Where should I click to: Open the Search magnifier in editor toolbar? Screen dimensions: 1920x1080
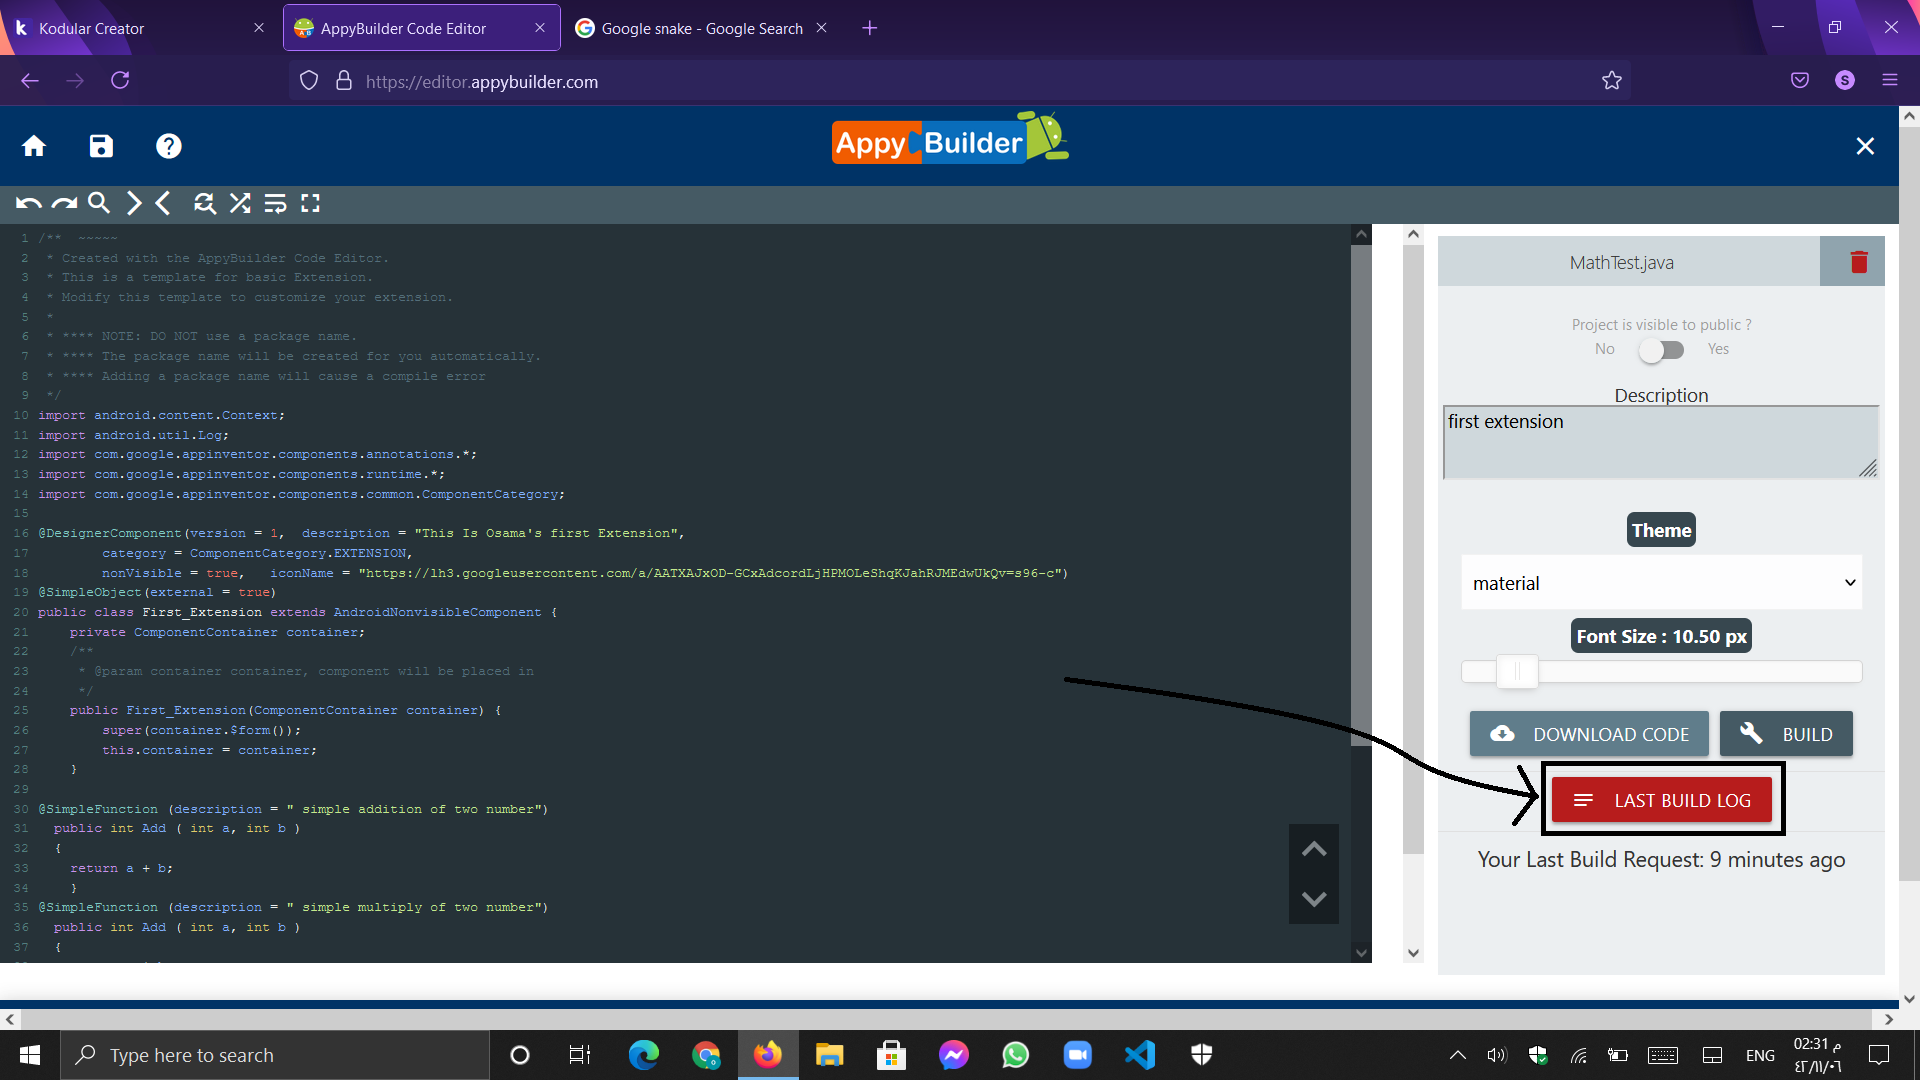pos(98,204)
